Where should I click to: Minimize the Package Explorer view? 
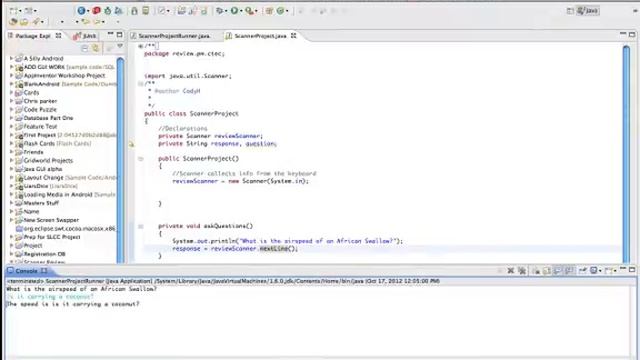pos(110,34)
